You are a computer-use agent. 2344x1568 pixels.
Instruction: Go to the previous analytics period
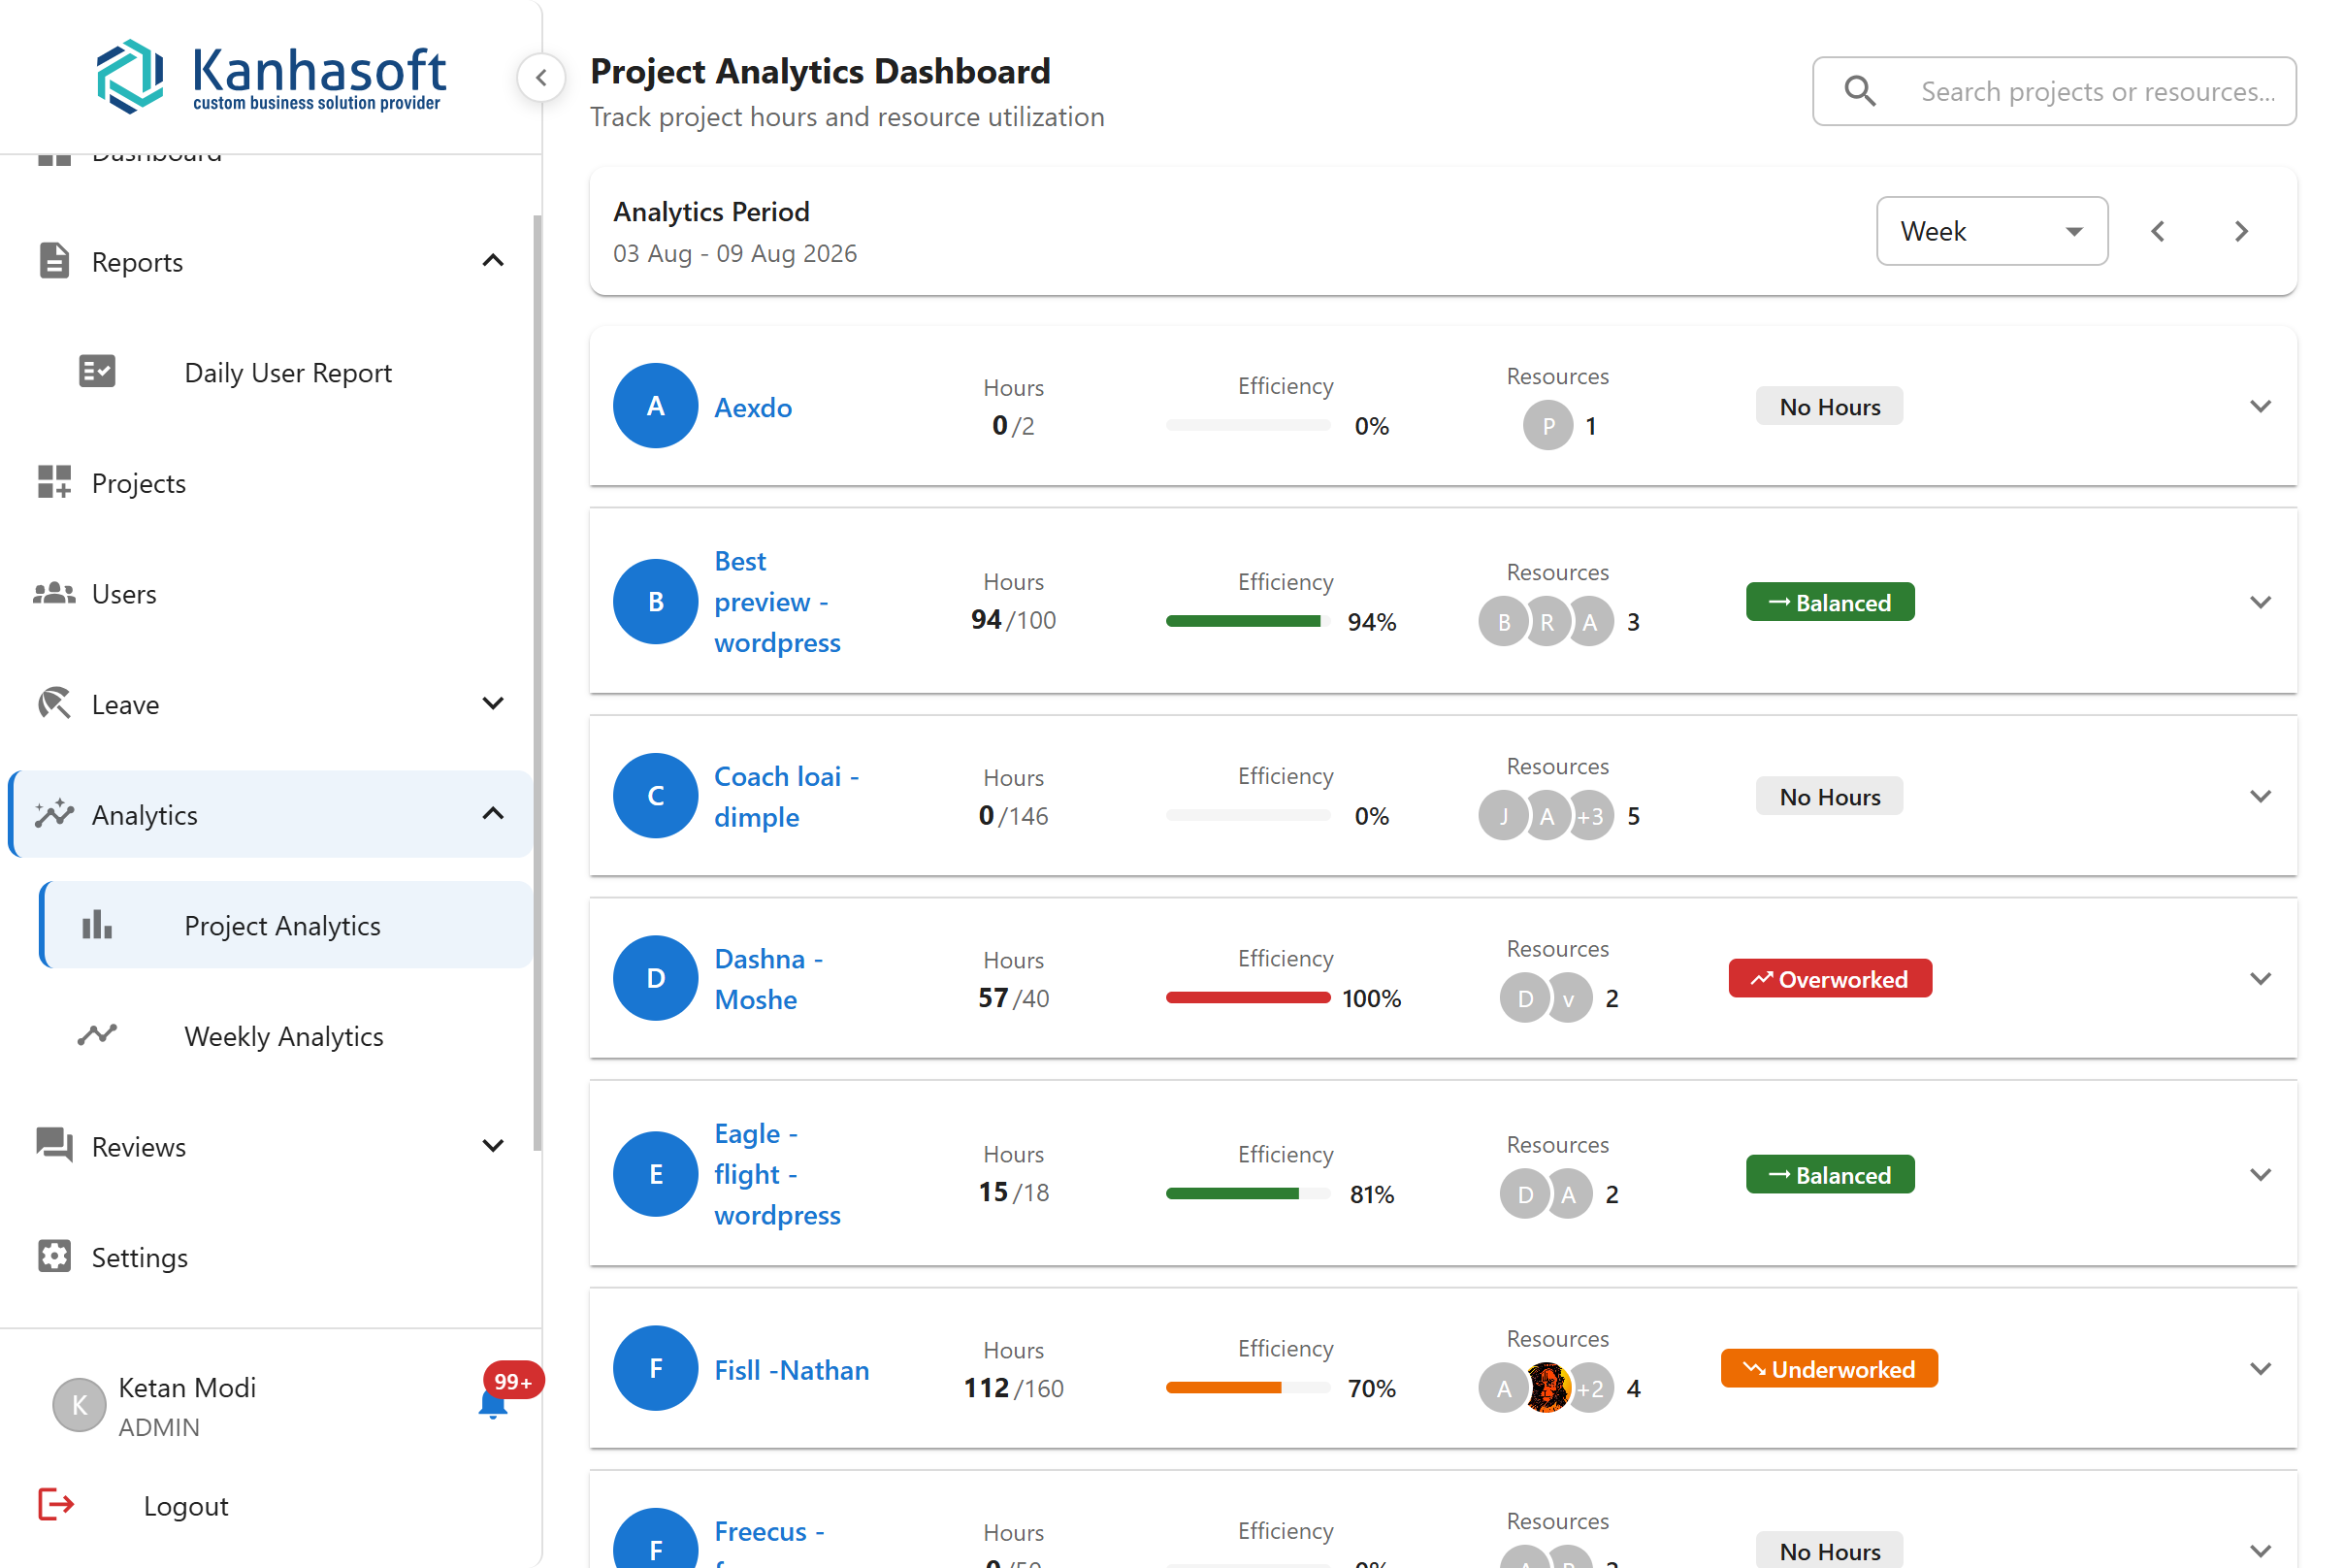pos(2158,231)
